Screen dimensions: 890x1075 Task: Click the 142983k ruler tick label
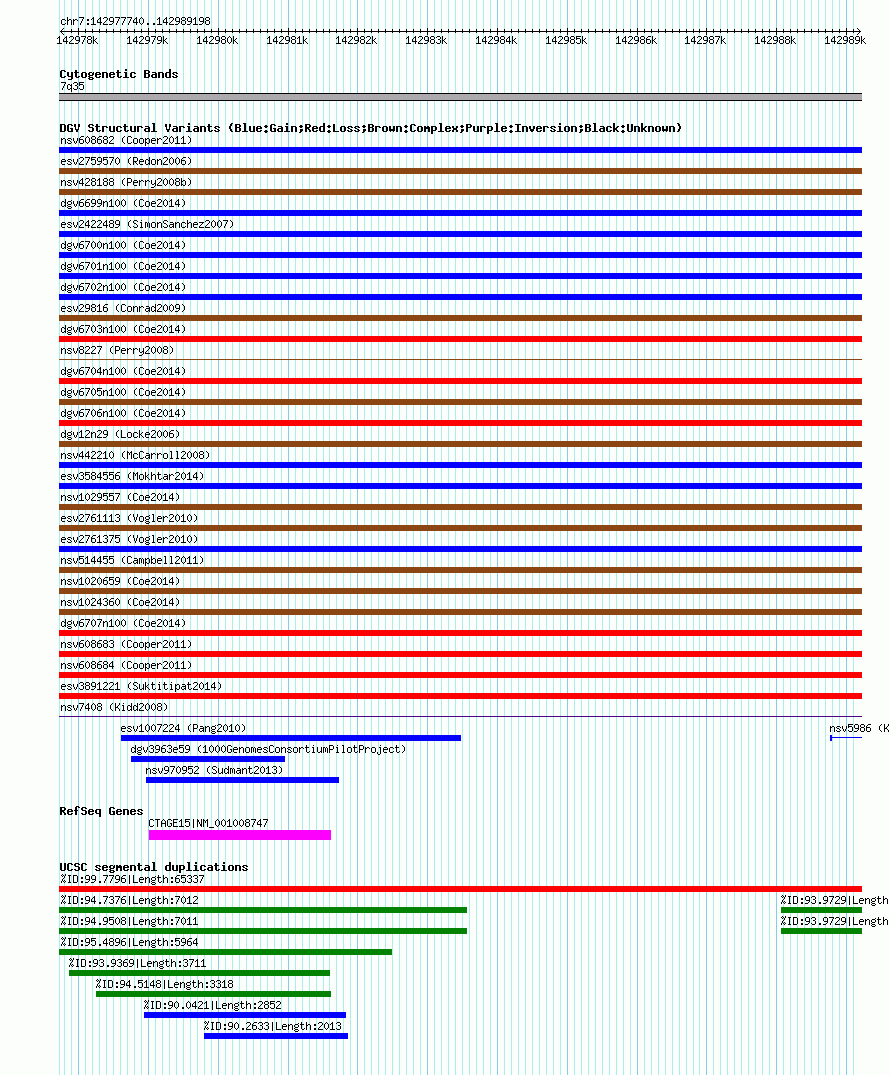[426, 40]
